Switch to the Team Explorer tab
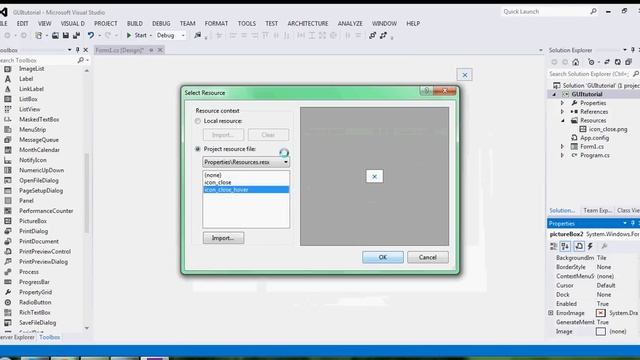640x360 pixels. (597, 210)
